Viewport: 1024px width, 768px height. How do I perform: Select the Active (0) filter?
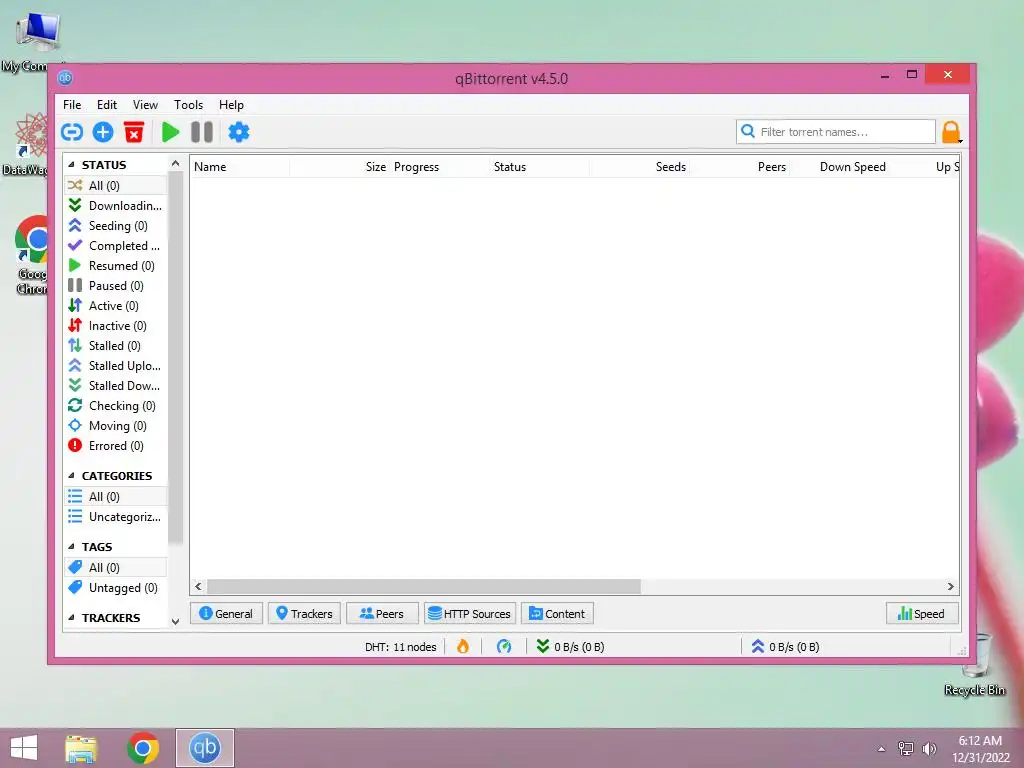pyautogui.click(x=116, y=306)
